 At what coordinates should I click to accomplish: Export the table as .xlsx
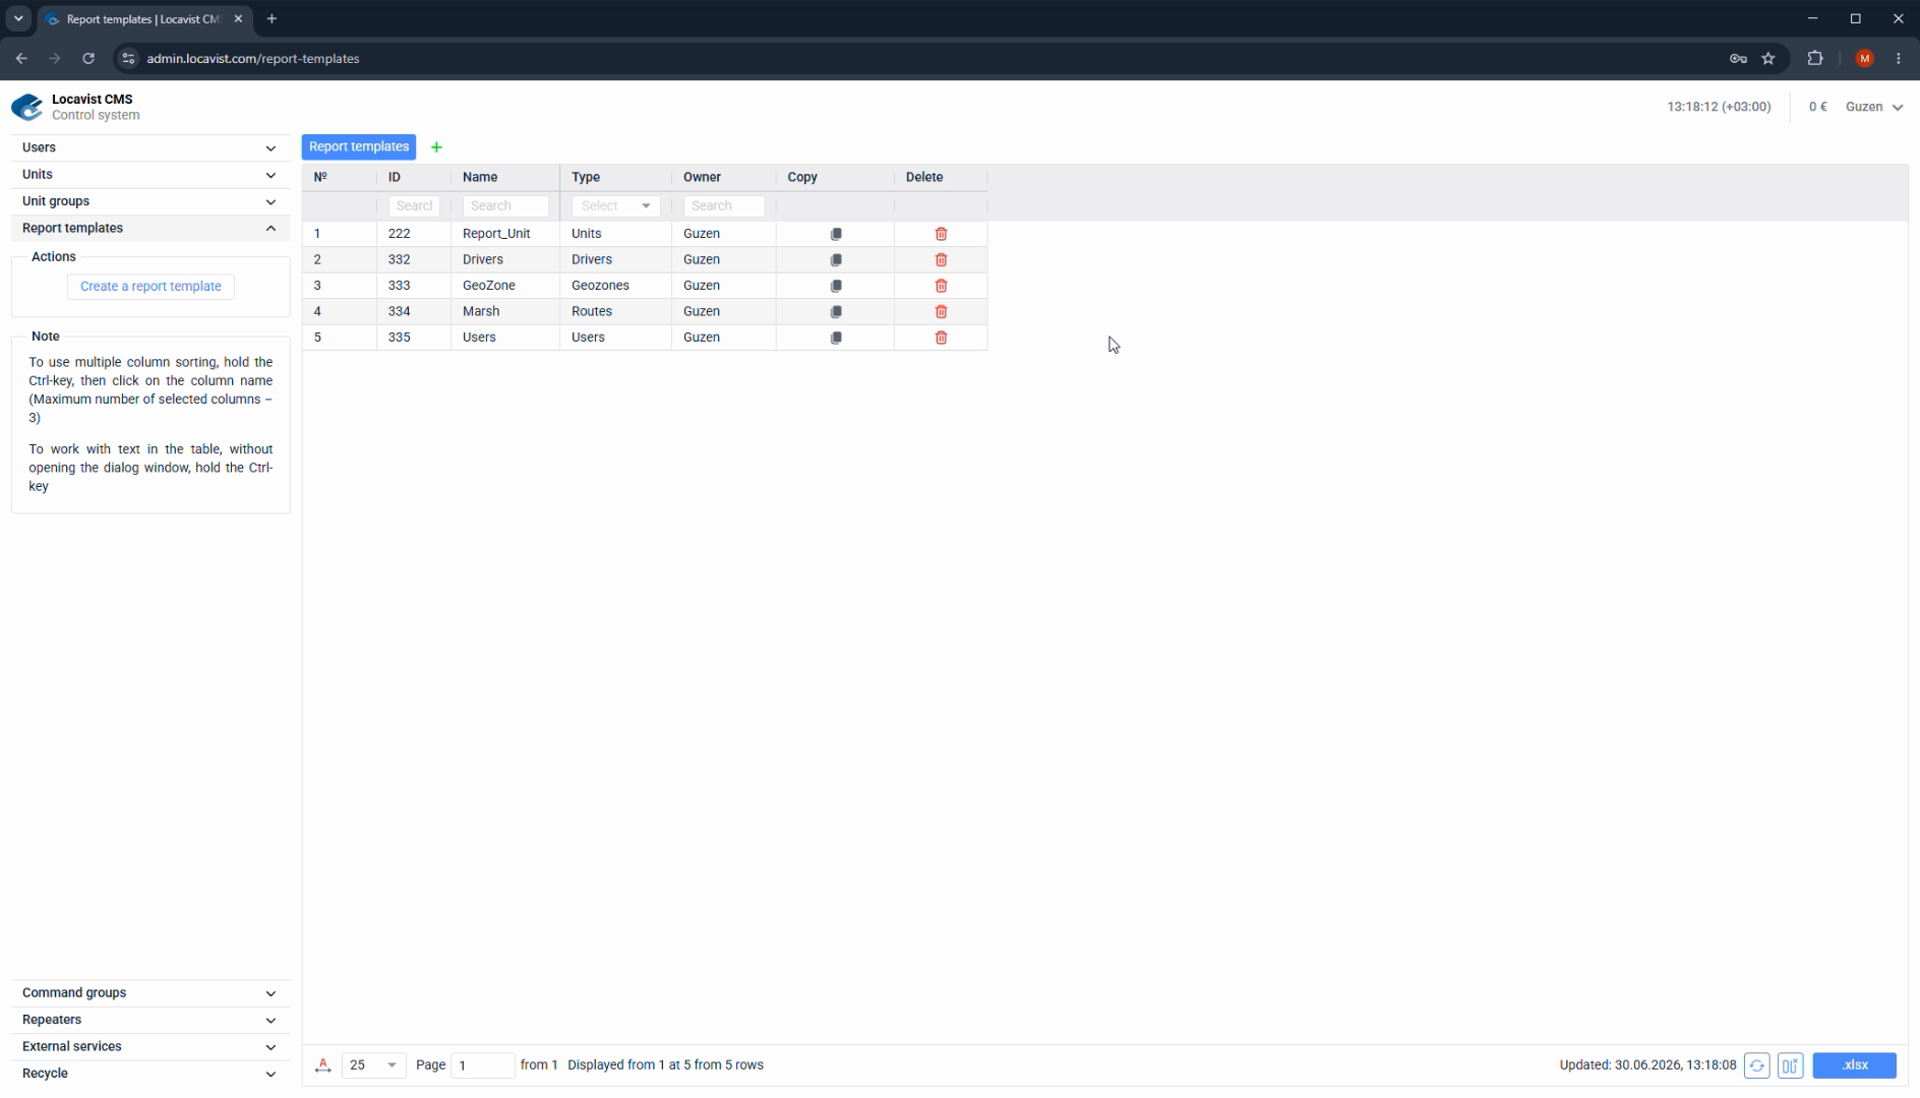1854,1066
